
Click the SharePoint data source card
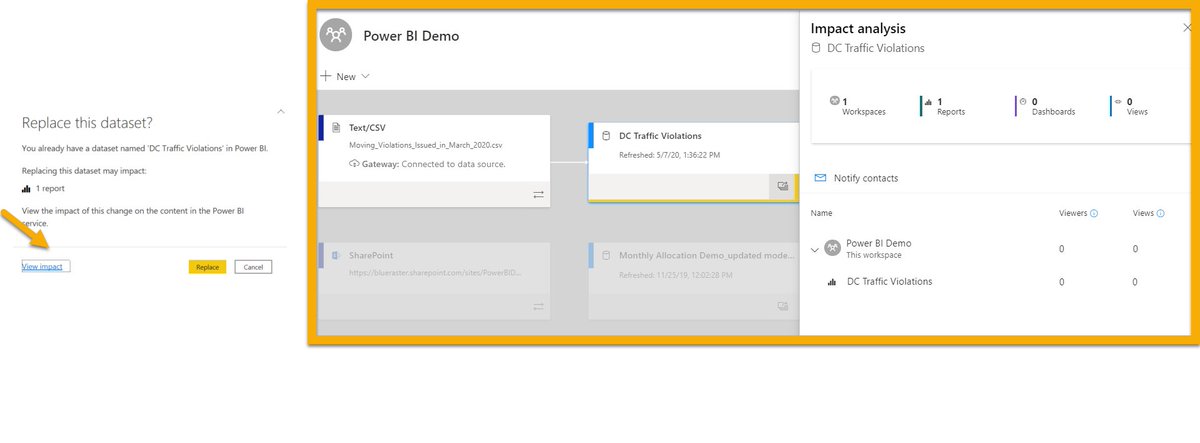tap(434, 281)
